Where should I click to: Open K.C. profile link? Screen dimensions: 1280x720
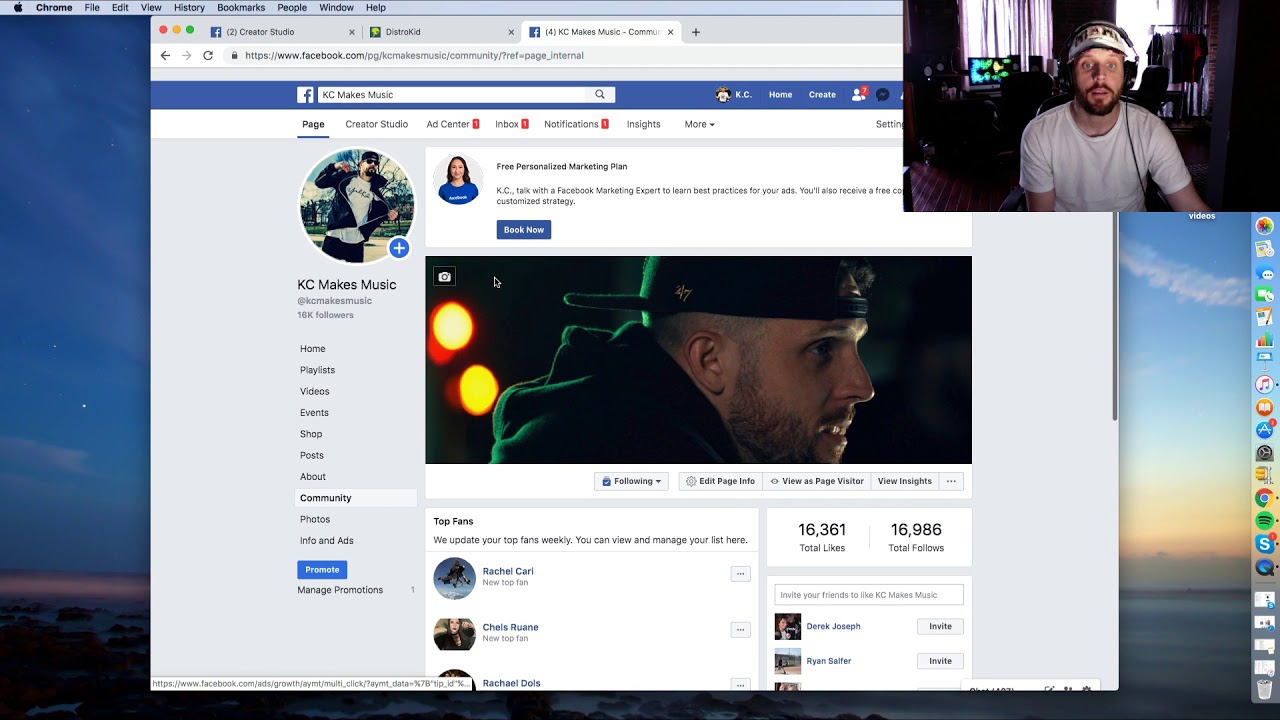point(734,95)
